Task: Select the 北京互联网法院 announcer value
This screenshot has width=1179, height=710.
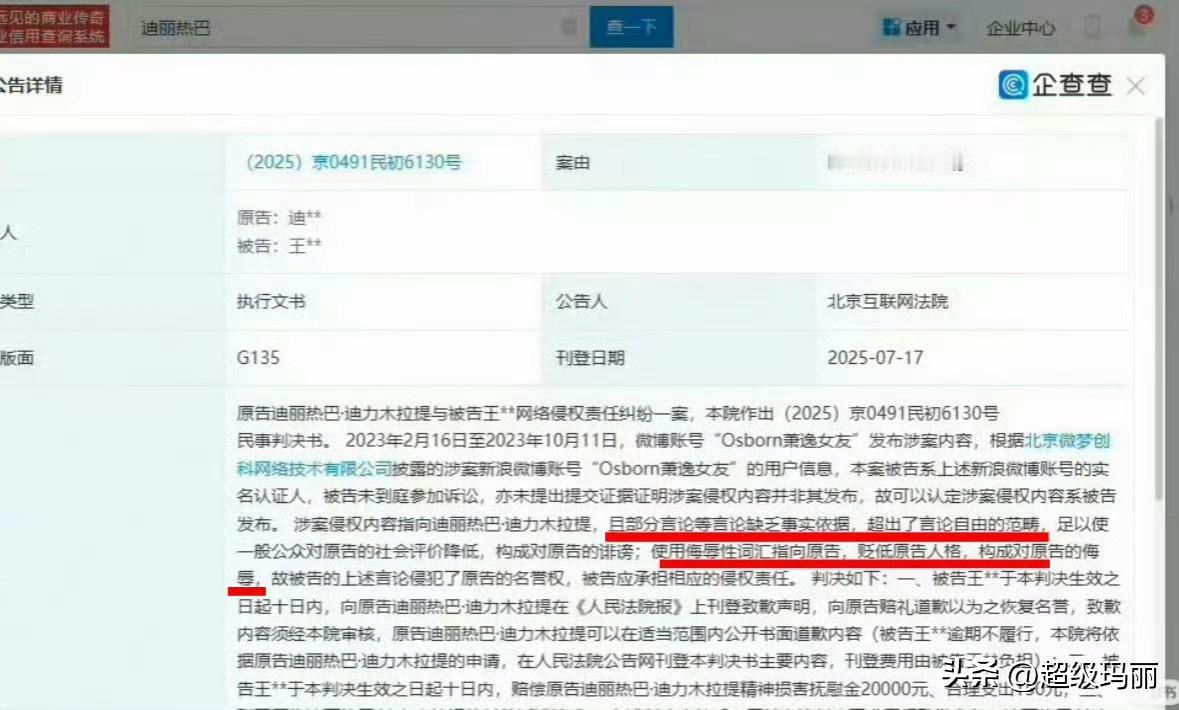Action: [887, 302]
